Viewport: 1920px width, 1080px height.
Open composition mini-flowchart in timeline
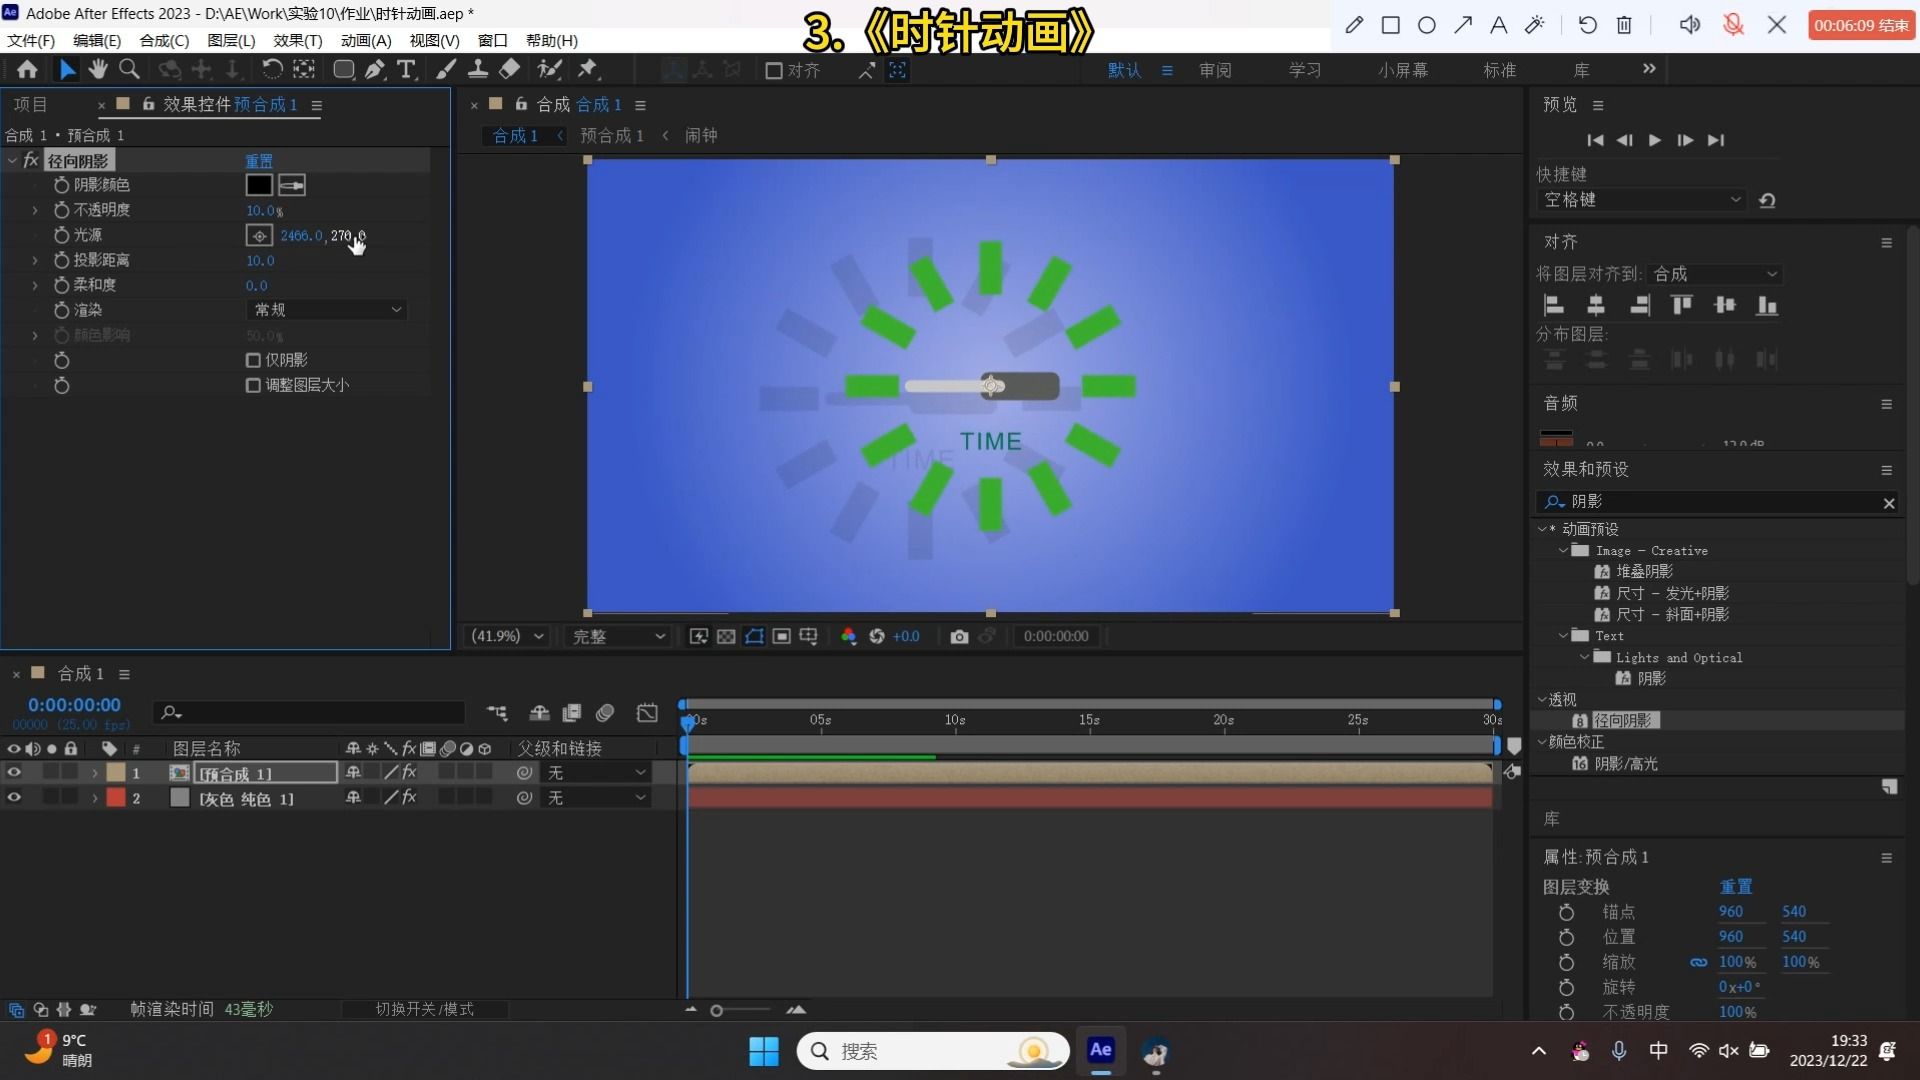(x=497, y=713)
